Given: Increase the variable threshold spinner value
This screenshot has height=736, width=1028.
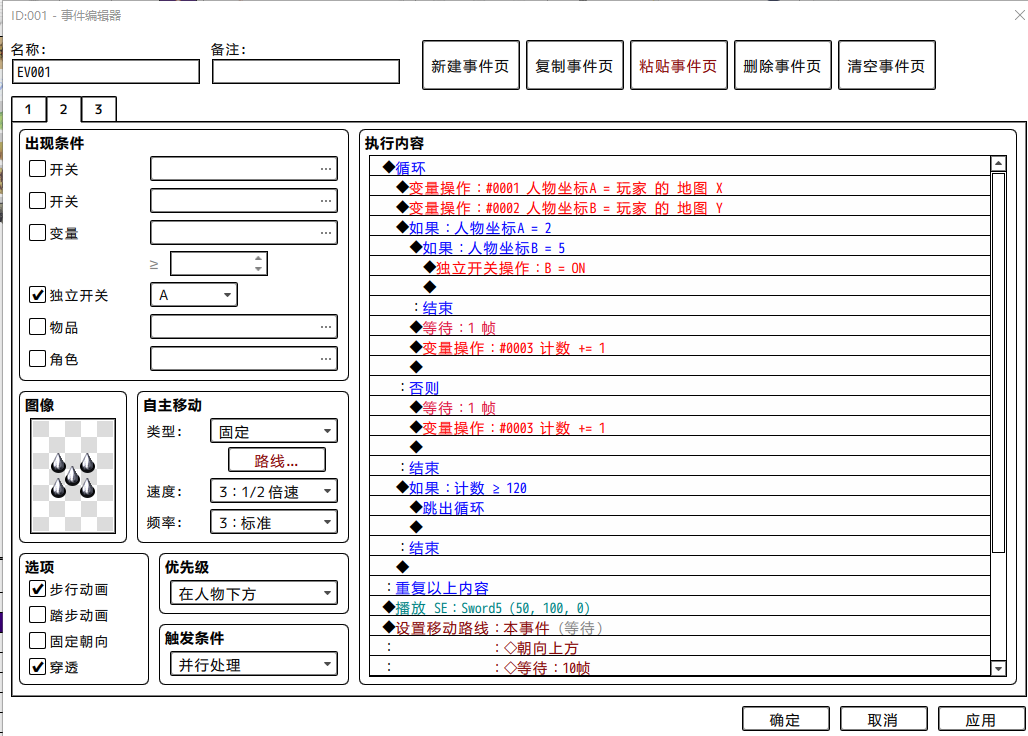Looking at the screenshot, I should [259, 258].
